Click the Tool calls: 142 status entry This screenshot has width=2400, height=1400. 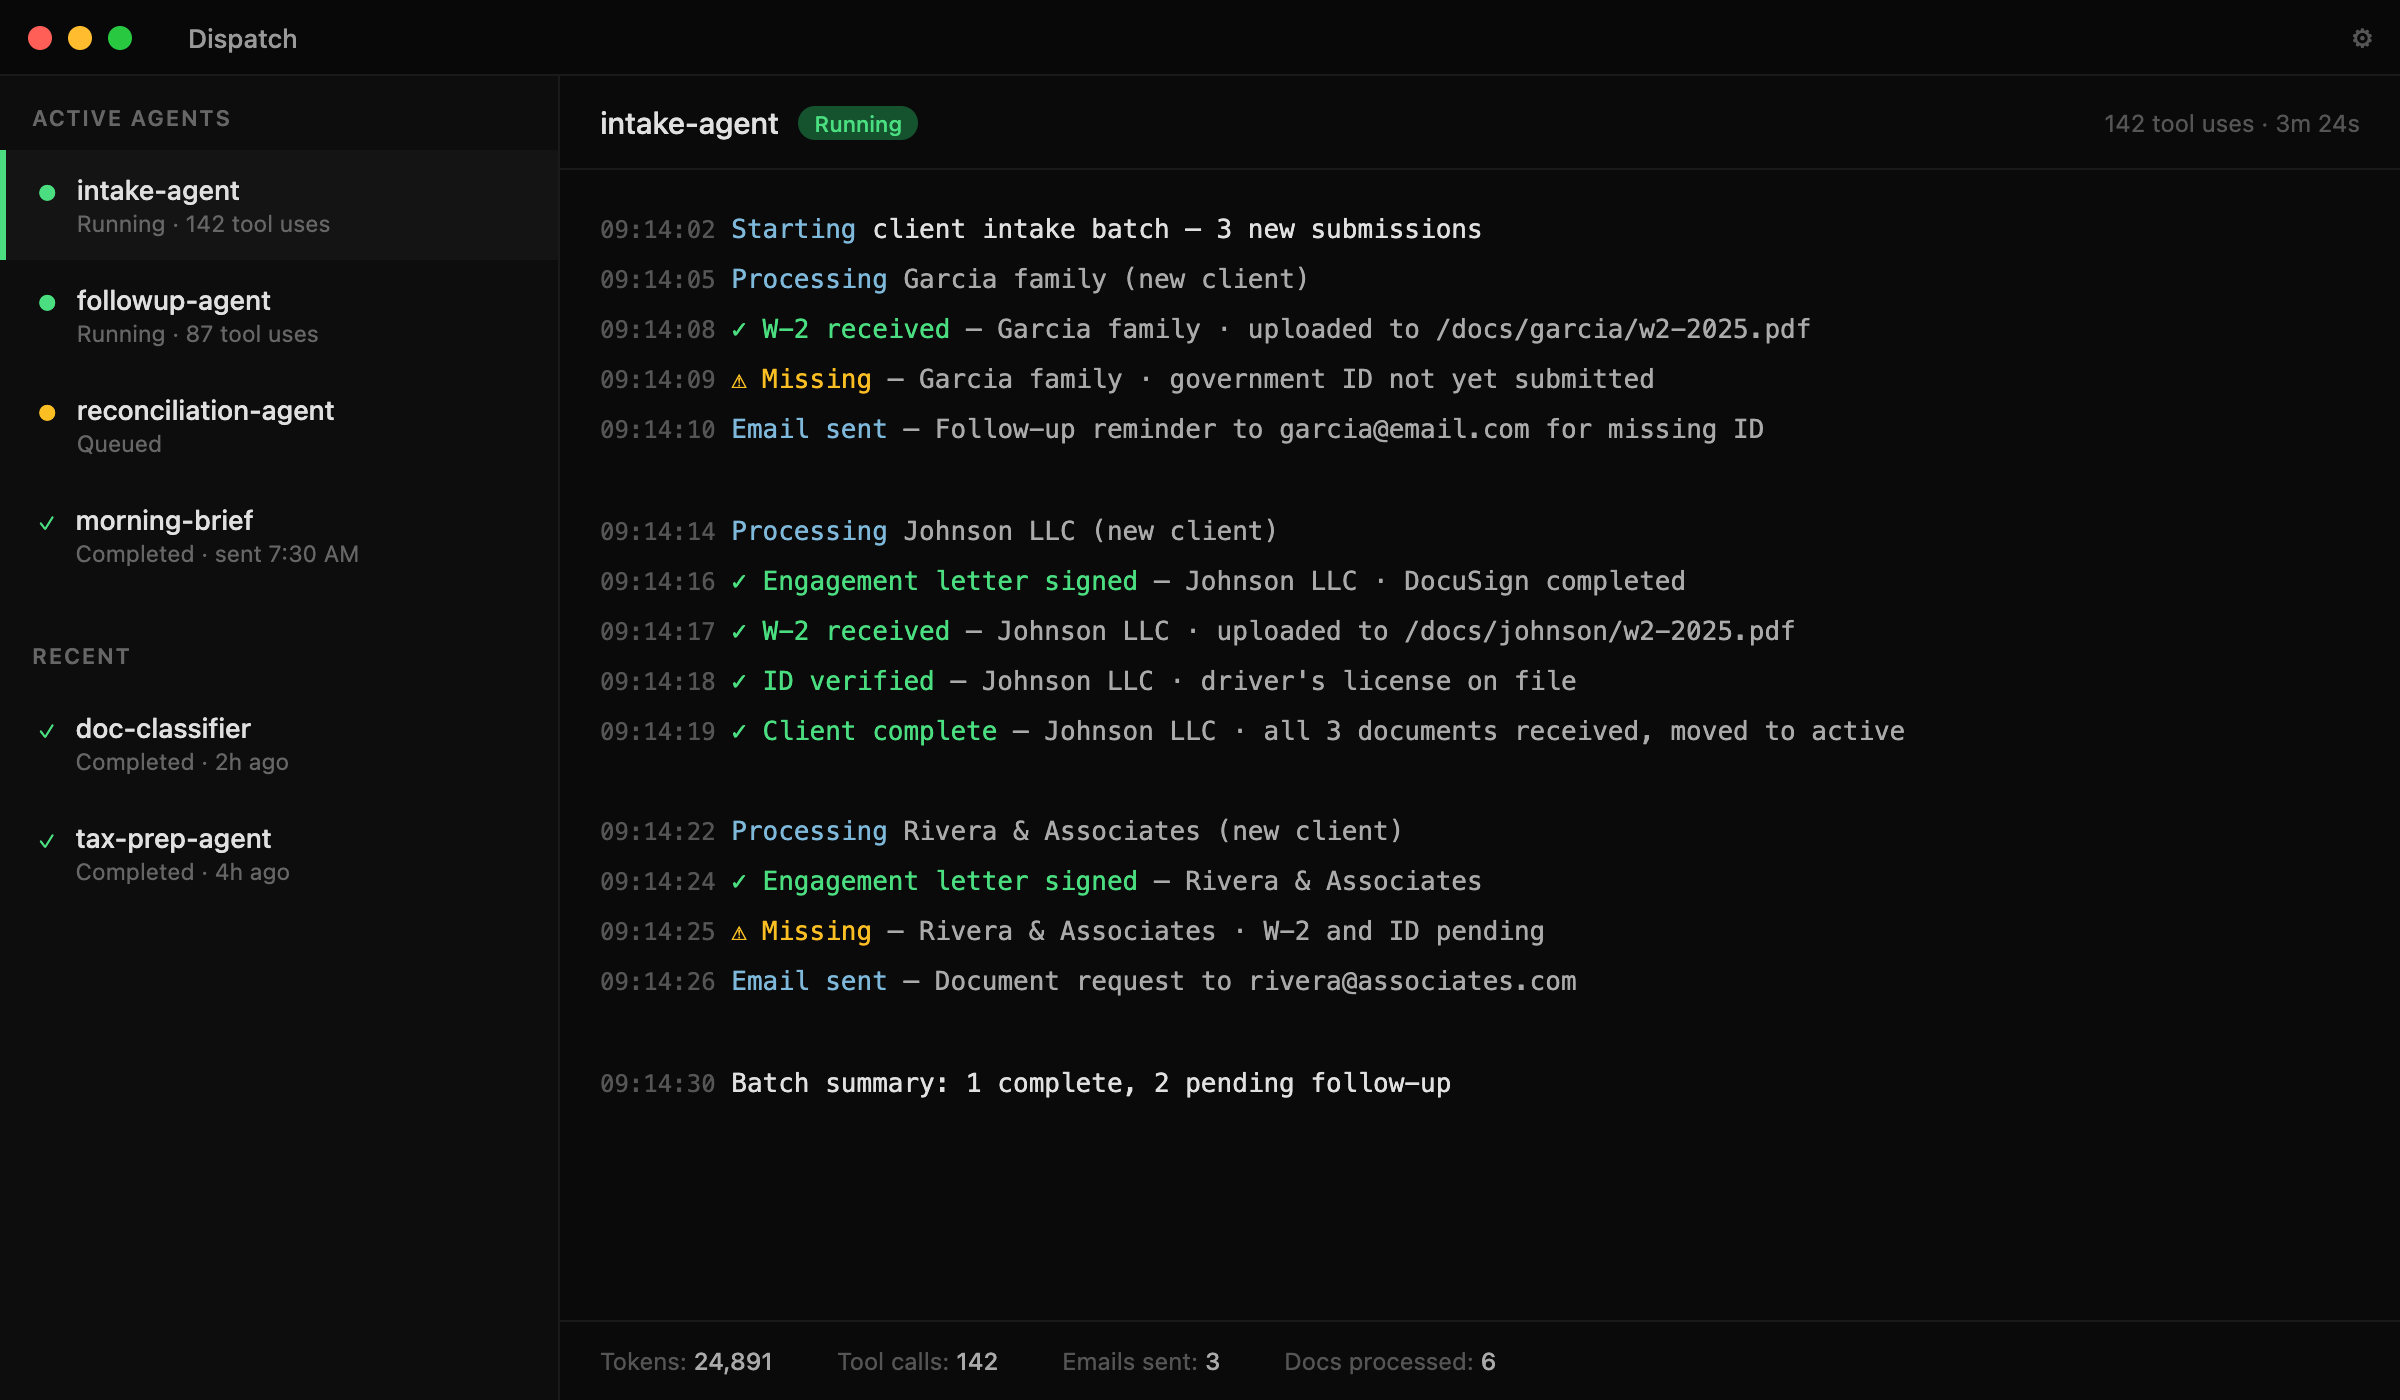tap(917, 1361)
